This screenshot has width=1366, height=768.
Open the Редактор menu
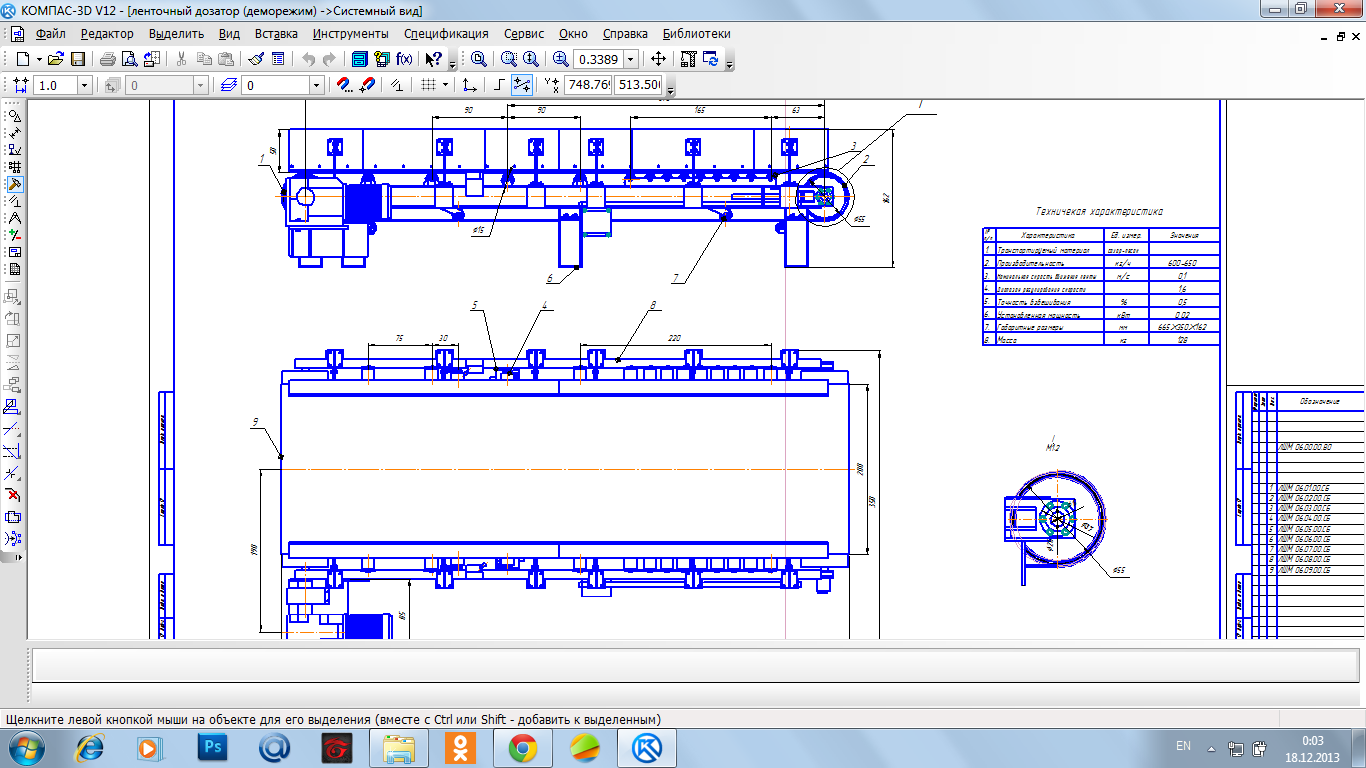coord(107,33)
